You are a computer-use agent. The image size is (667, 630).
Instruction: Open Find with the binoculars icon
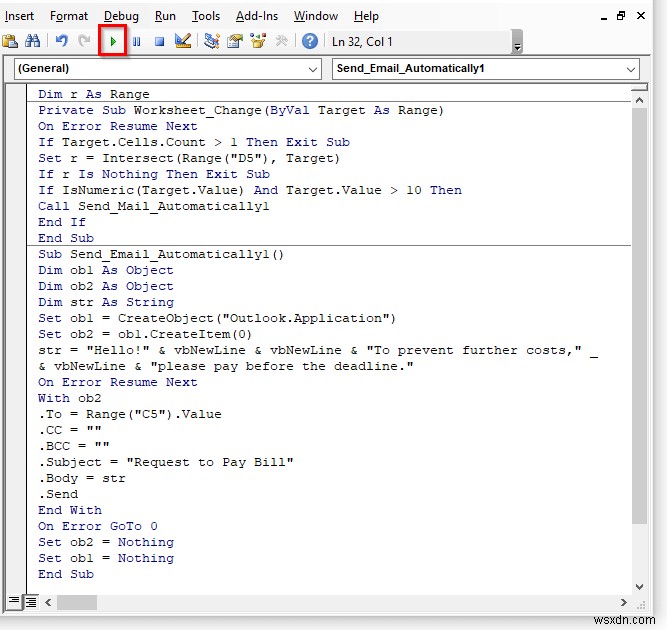pyautogui.click(x=33, y=41)
